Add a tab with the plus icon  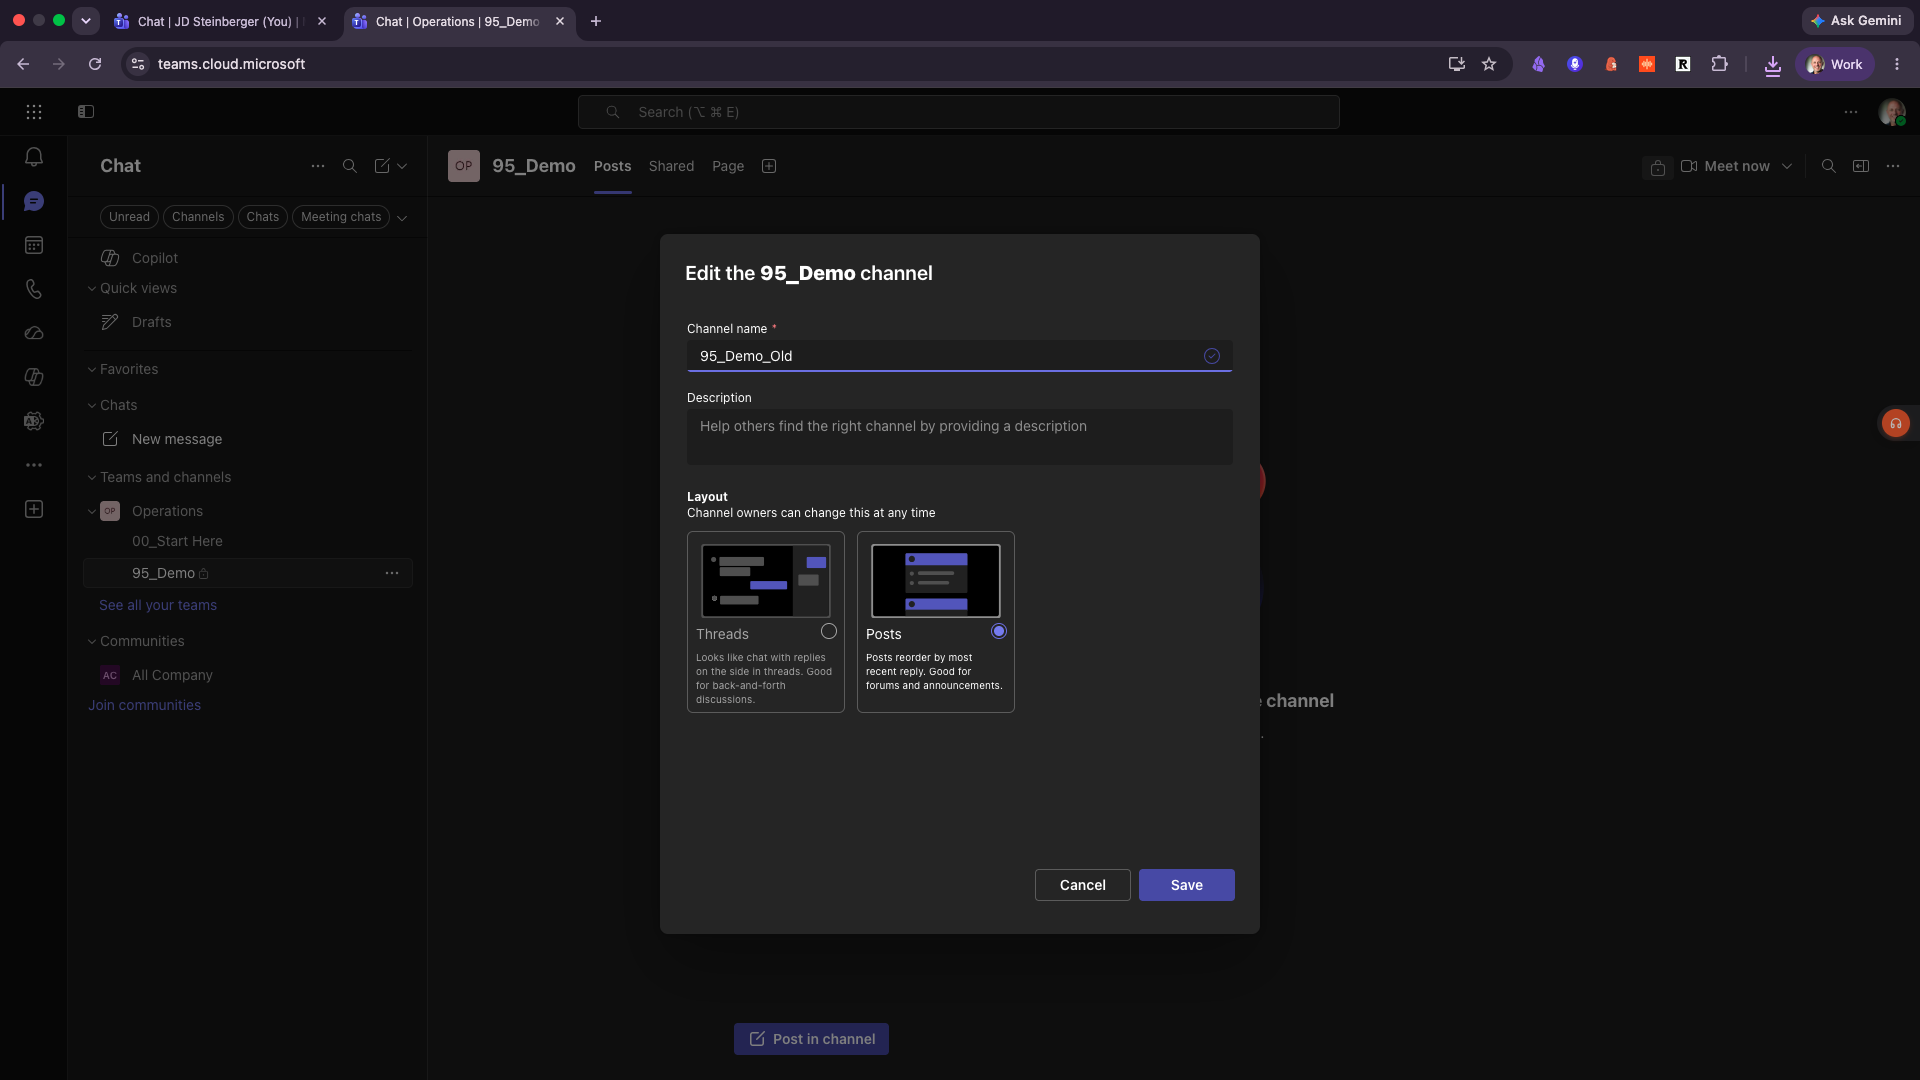[769, 166]
